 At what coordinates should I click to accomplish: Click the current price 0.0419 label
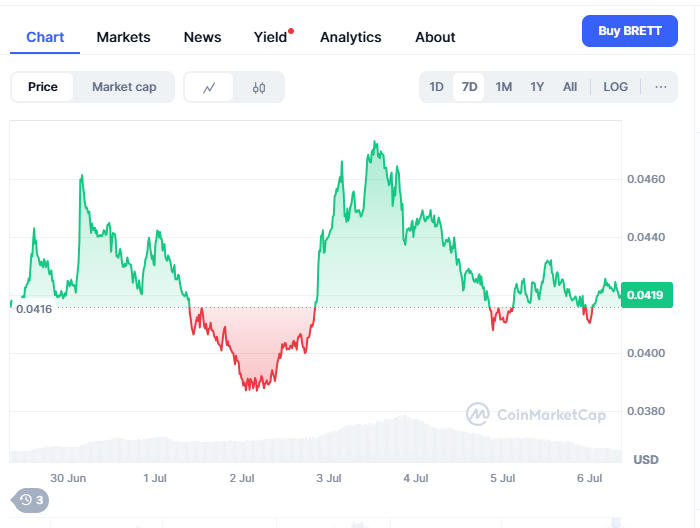tap(645, 295)
